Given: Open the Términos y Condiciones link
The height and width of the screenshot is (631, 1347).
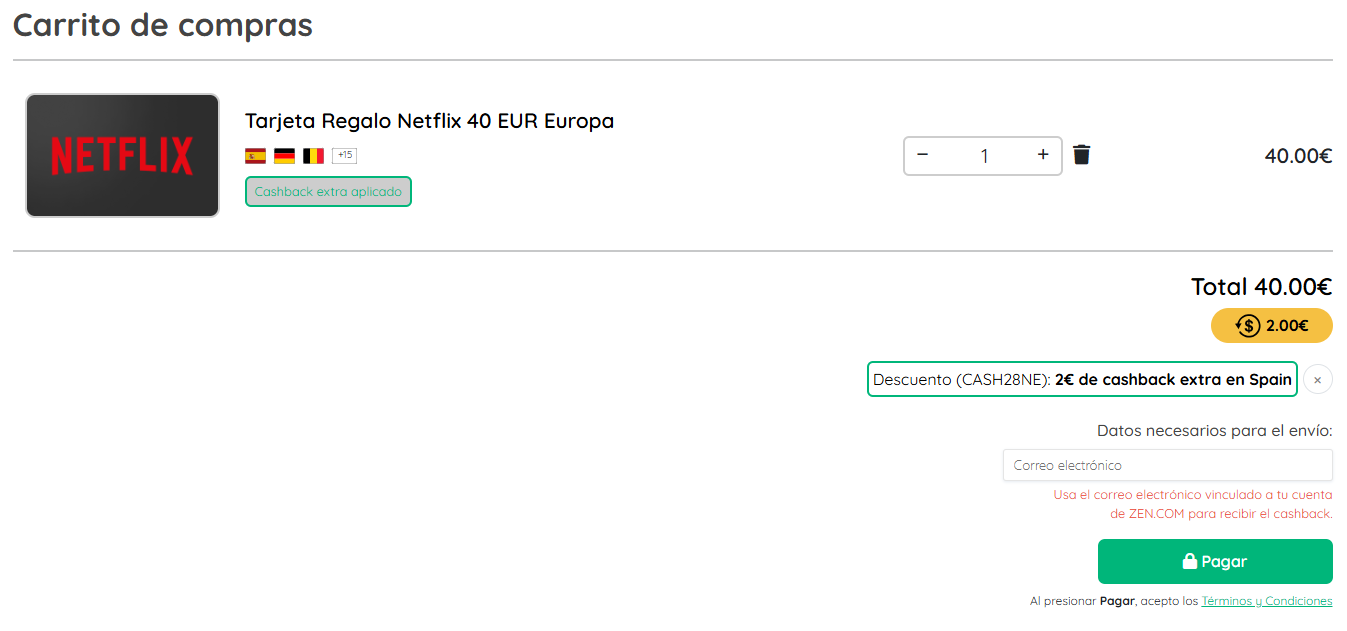Looking at the screenshot, I should point(1266,601).
